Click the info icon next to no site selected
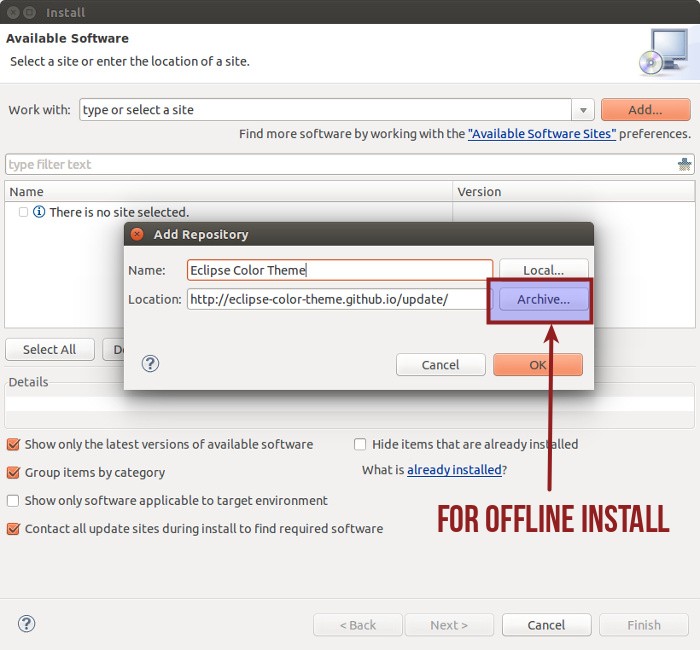Image resolution: width=700 pixels, height=650 pixels. 39,212
